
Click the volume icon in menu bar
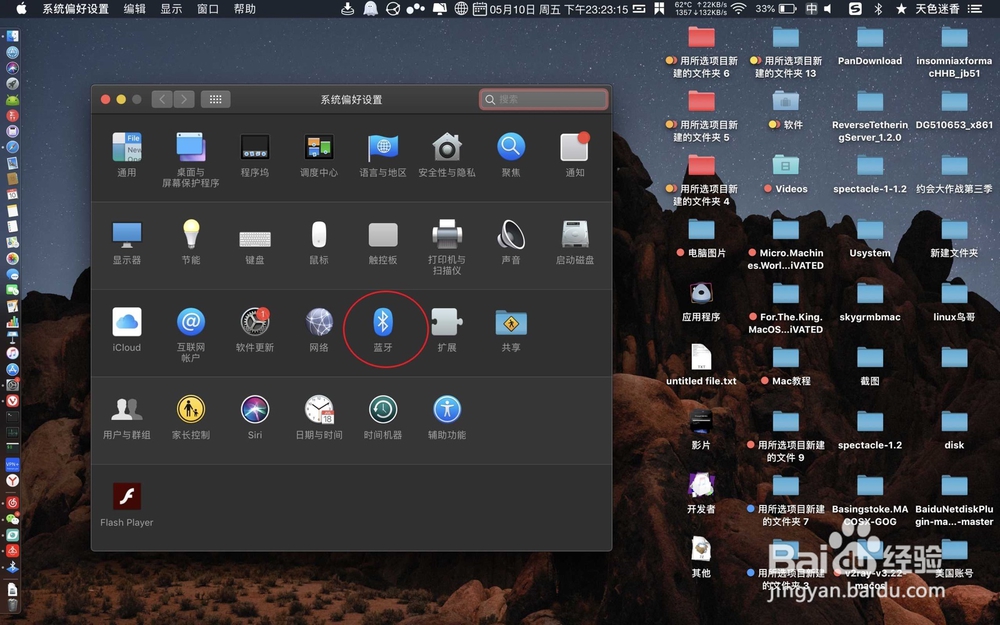828,9
